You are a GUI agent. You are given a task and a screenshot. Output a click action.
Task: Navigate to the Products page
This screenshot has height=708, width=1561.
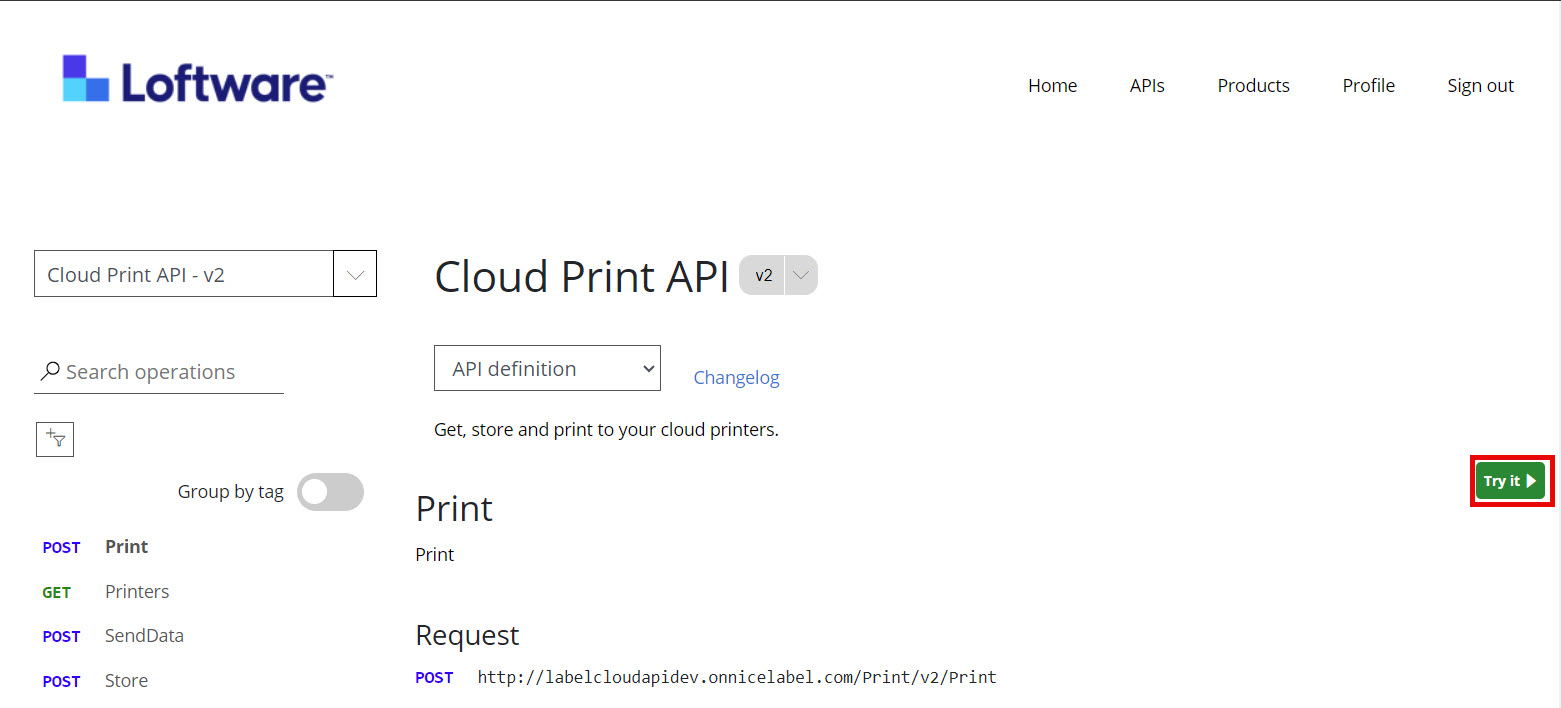pyautogui.click(x=1253, y=86)
